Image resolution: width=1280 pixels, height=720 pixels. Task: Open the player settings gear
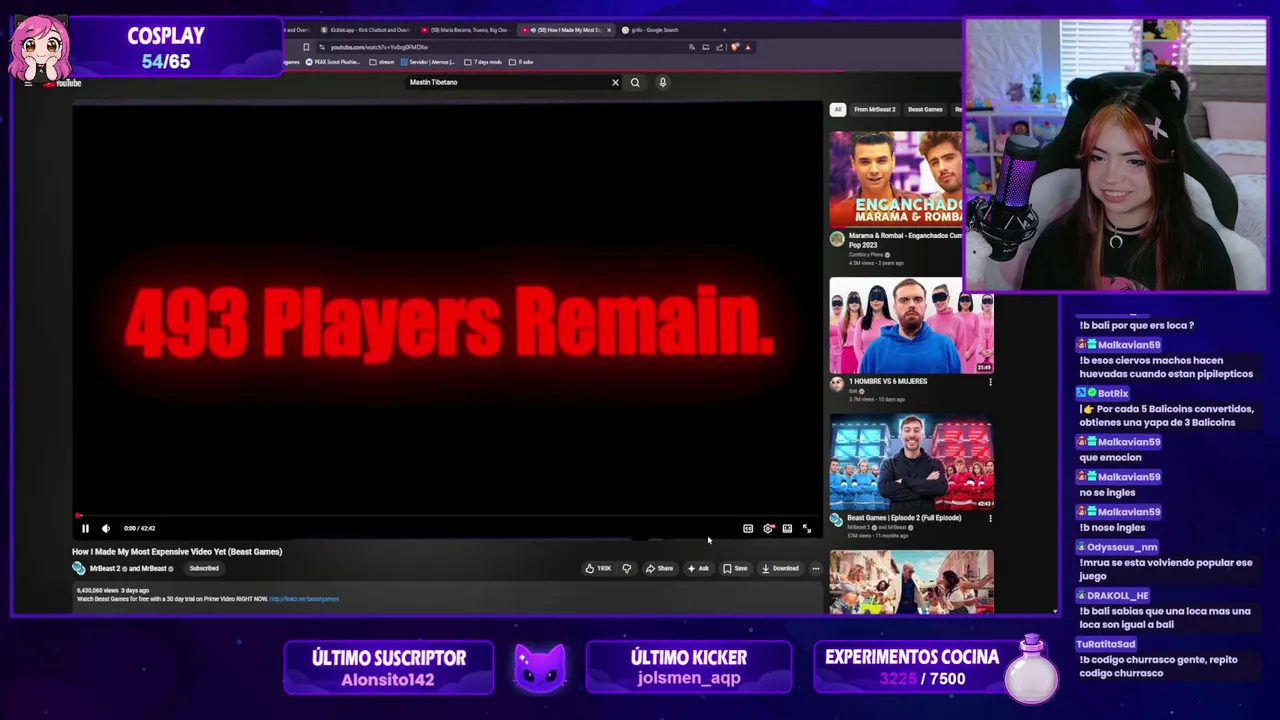[768, 528]
